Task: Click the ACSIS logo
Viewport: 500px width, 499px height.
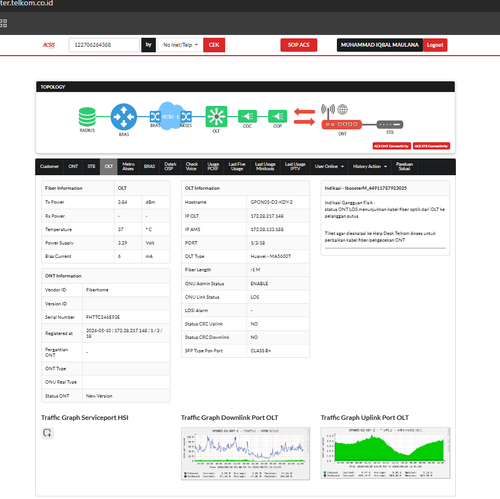Action: tap(49, 45)
